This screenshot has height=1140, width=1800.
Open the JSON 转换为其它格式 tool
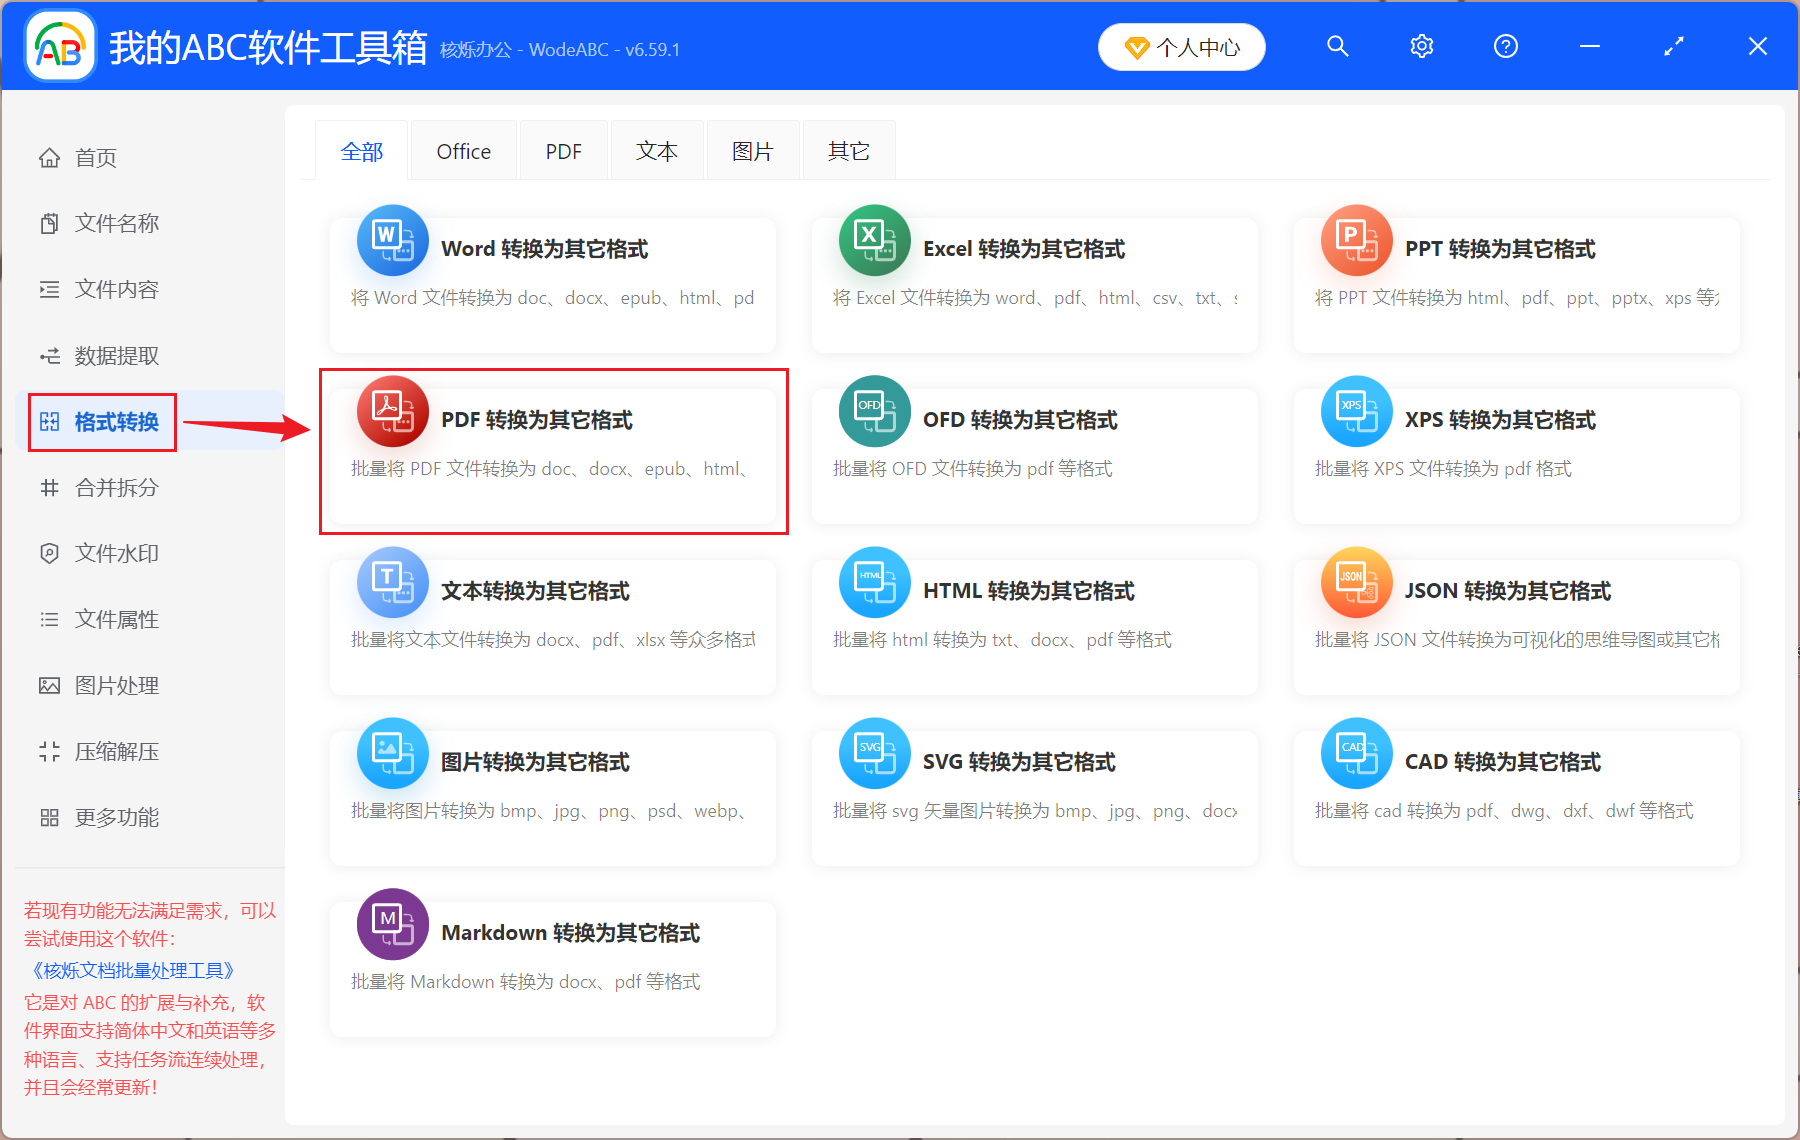pyautogui.click(x=1516, y=627)
